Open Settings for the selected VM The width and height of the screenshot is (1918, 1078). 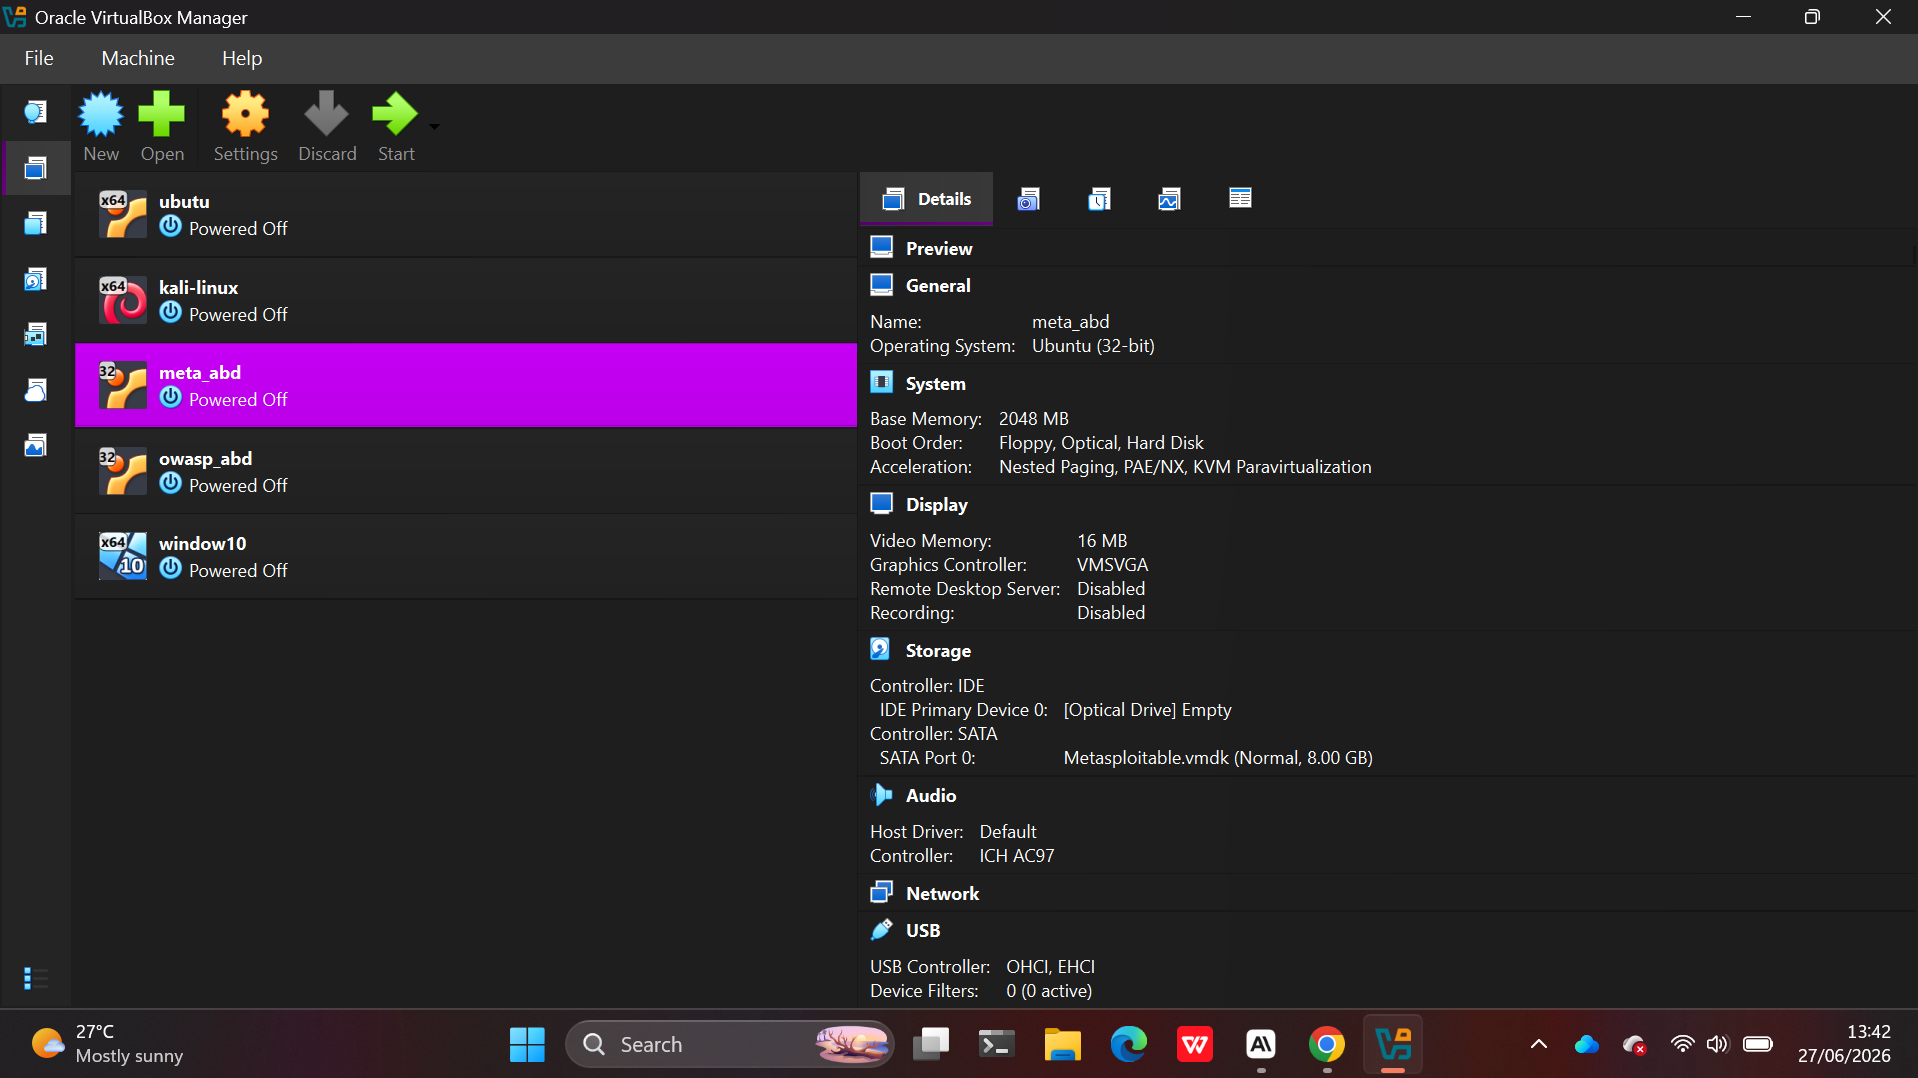(x=245, y=127)
